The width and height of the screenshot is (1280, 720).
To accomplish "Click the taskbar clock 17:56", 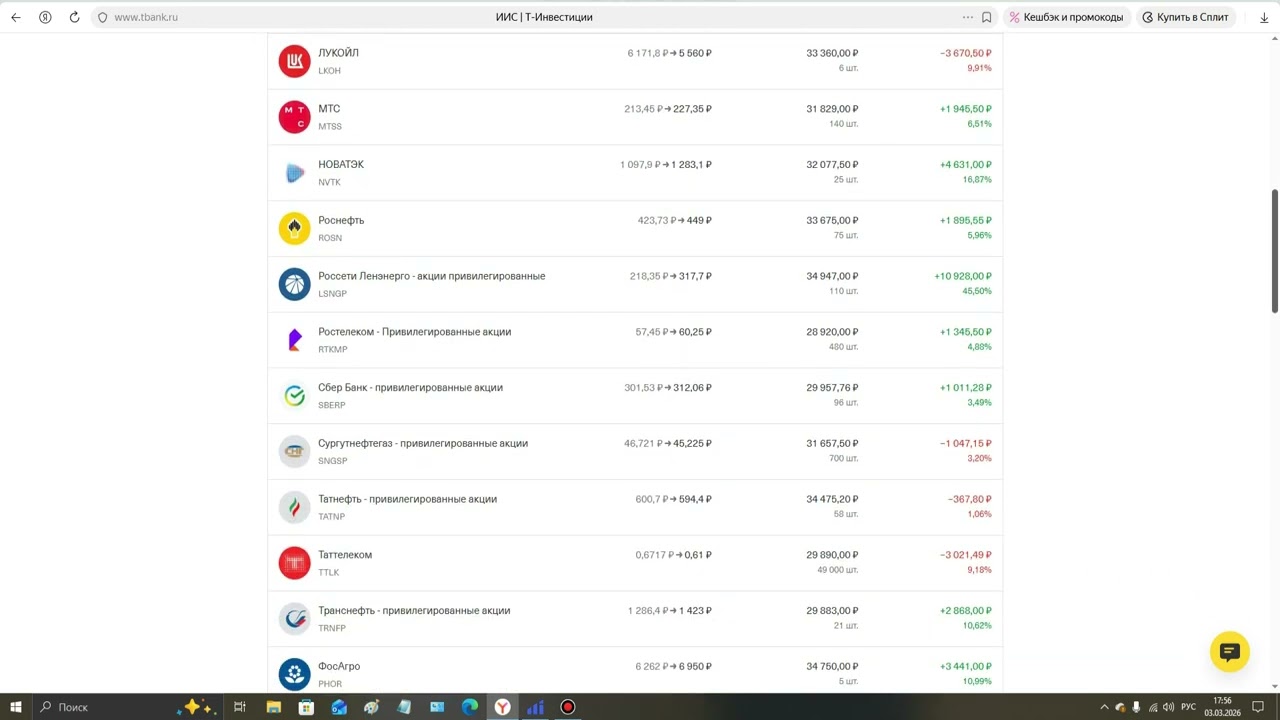I will click(x=1222, y=701).
